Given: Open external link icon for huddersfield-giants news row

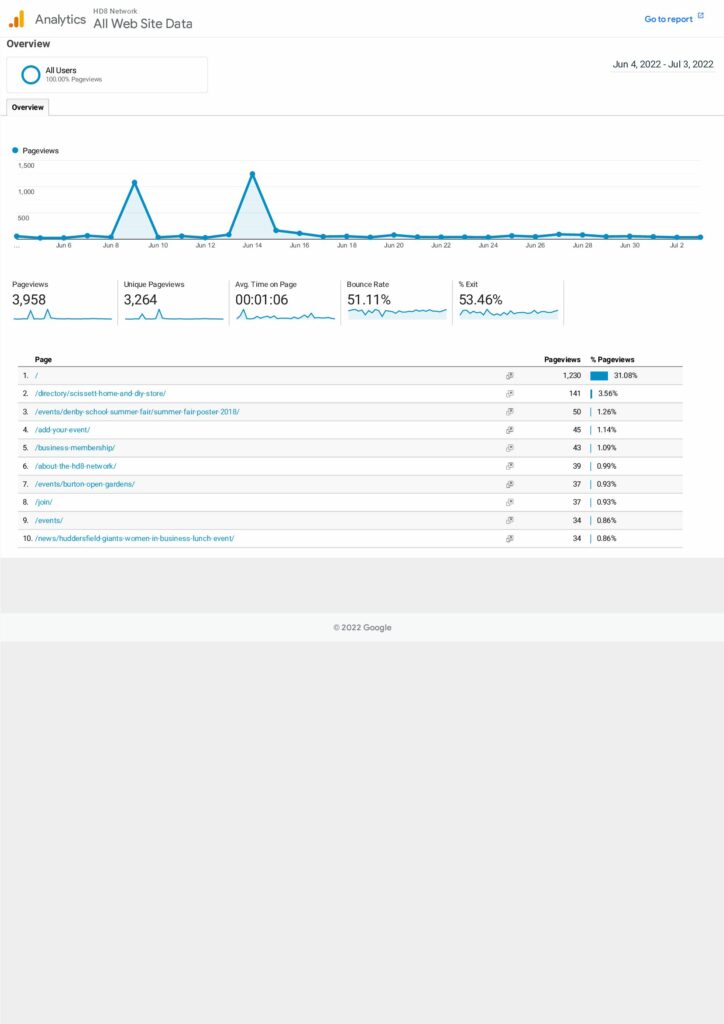Looking at the screenshot, I should pos(509,538).
